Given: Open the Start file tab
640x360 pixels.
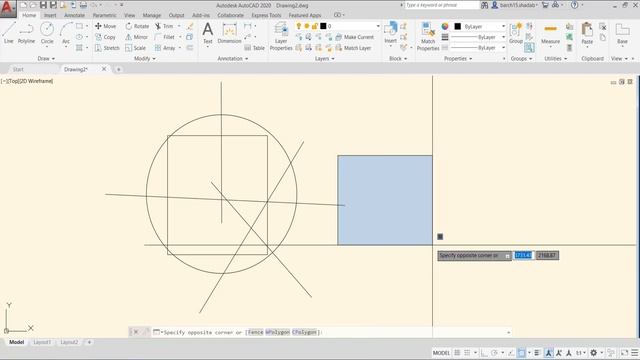Looking at the screenshot, I should pos(18,69).
